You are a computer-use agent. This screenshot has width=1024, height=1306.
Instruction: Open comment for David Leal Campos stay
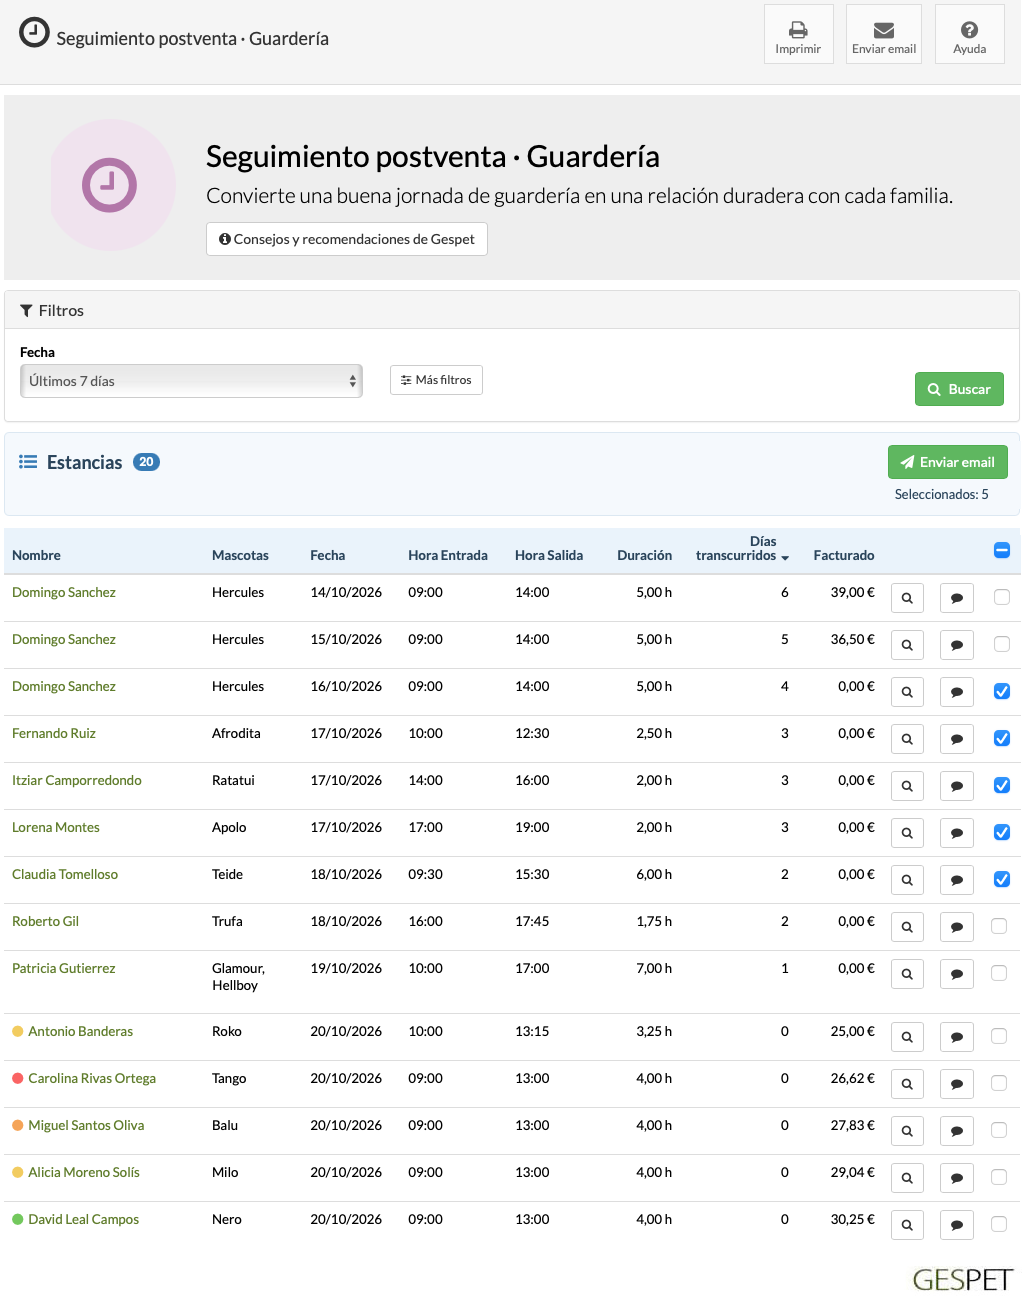coord(957,1225)
